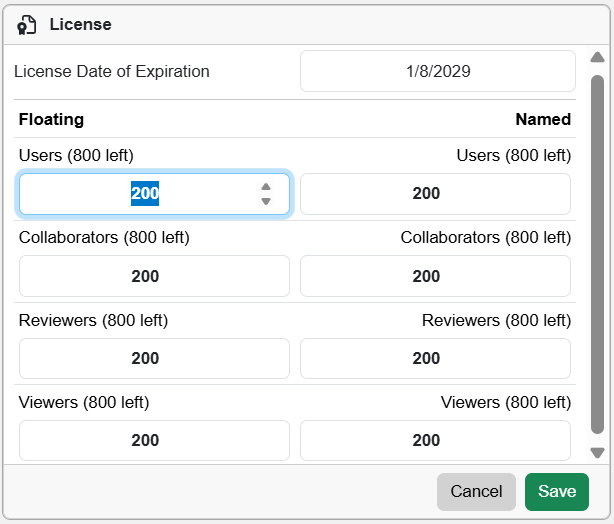The image size is (614, 524).
Task: Click the Named column header
Action: click(x=543, y=120)
